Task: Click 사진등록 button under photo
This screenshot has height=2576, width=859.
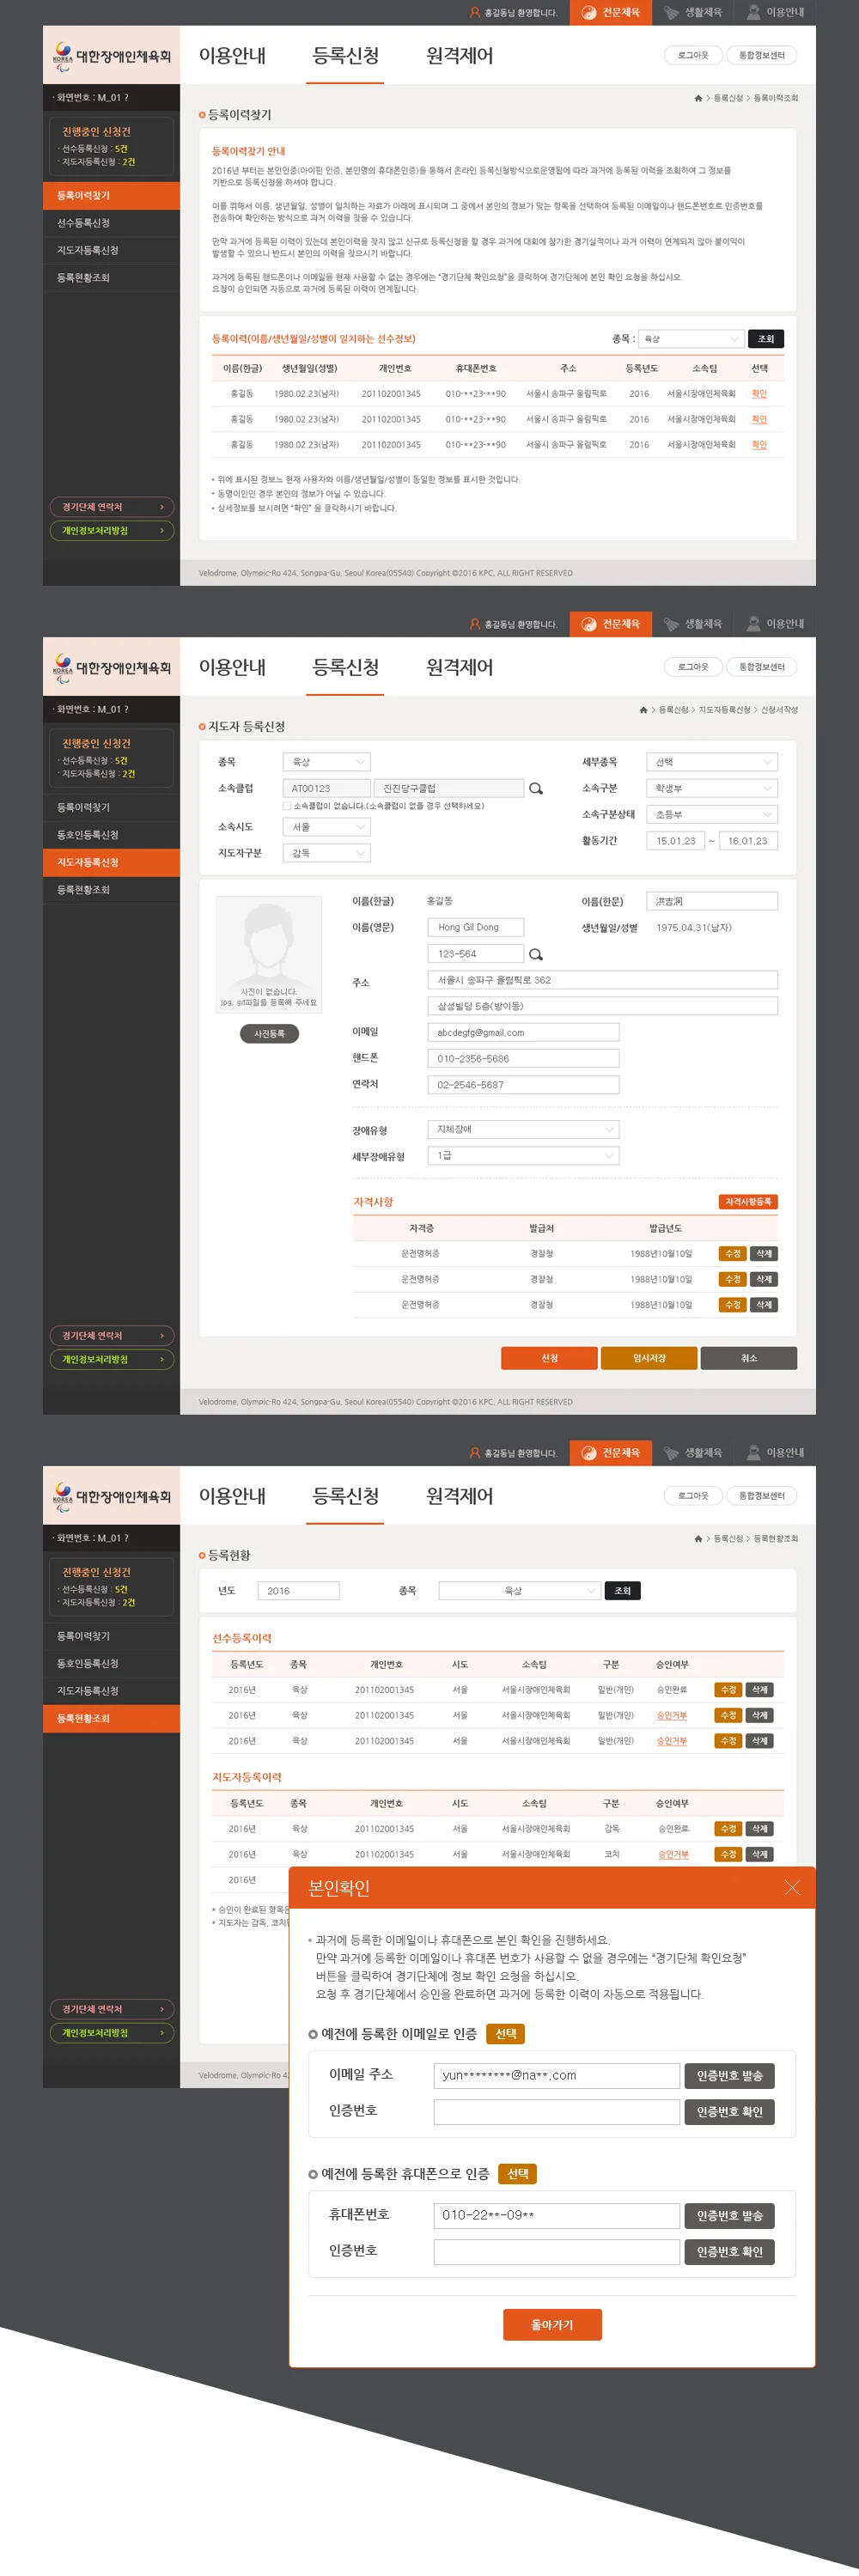Action: click(x=269, y=1034)
